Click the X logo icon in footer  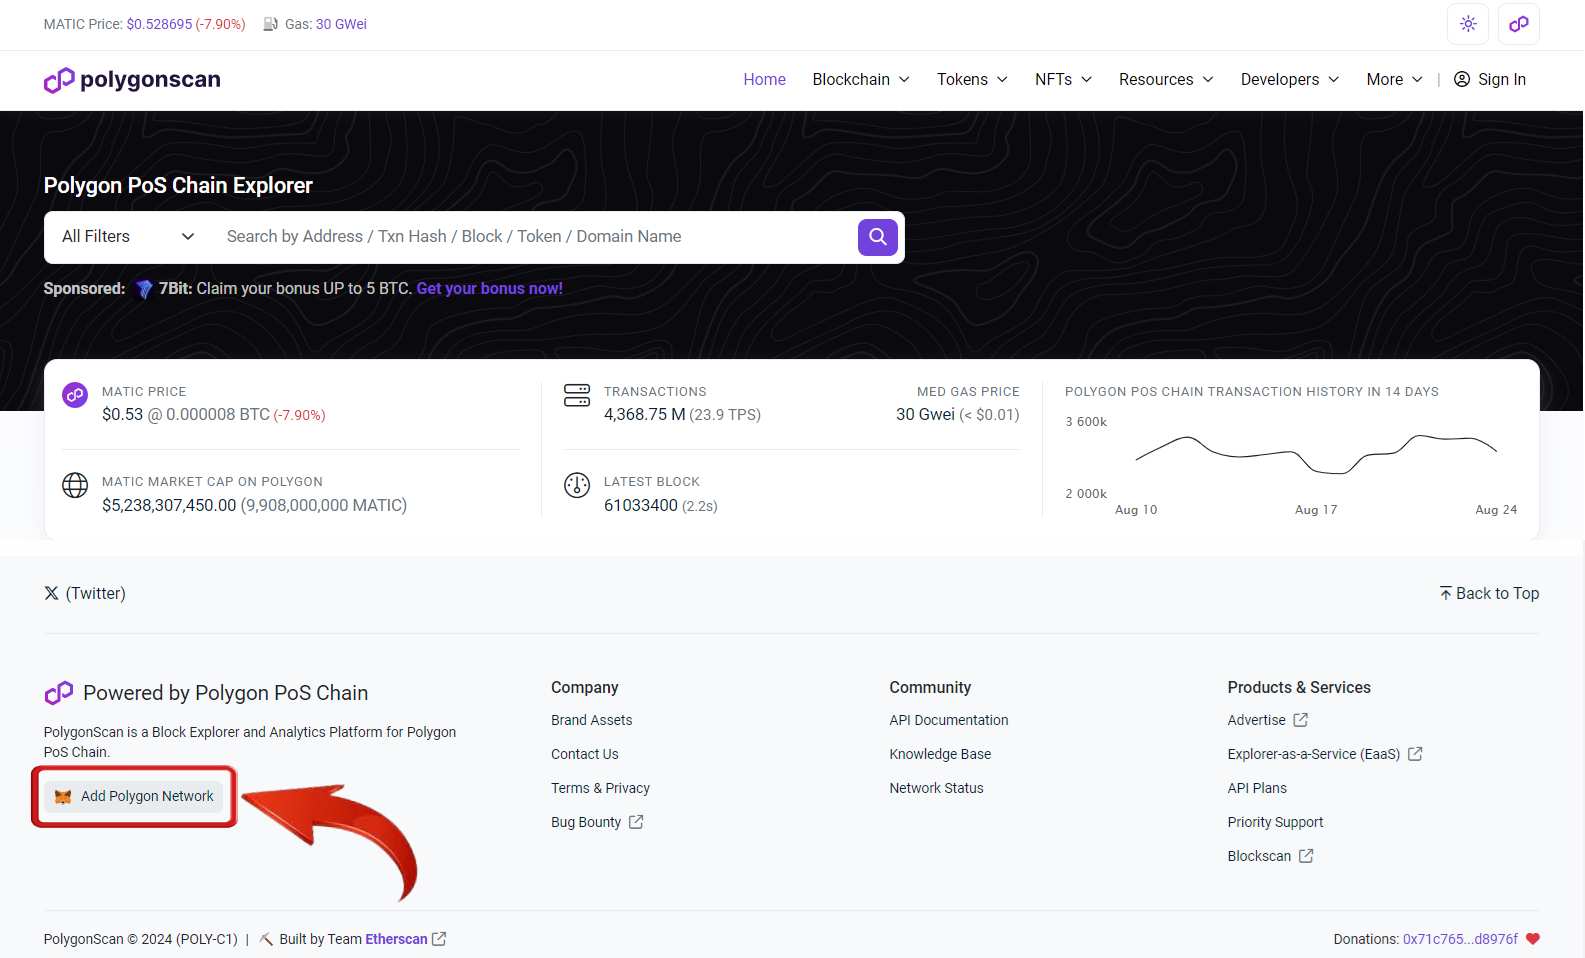(51, 593)
